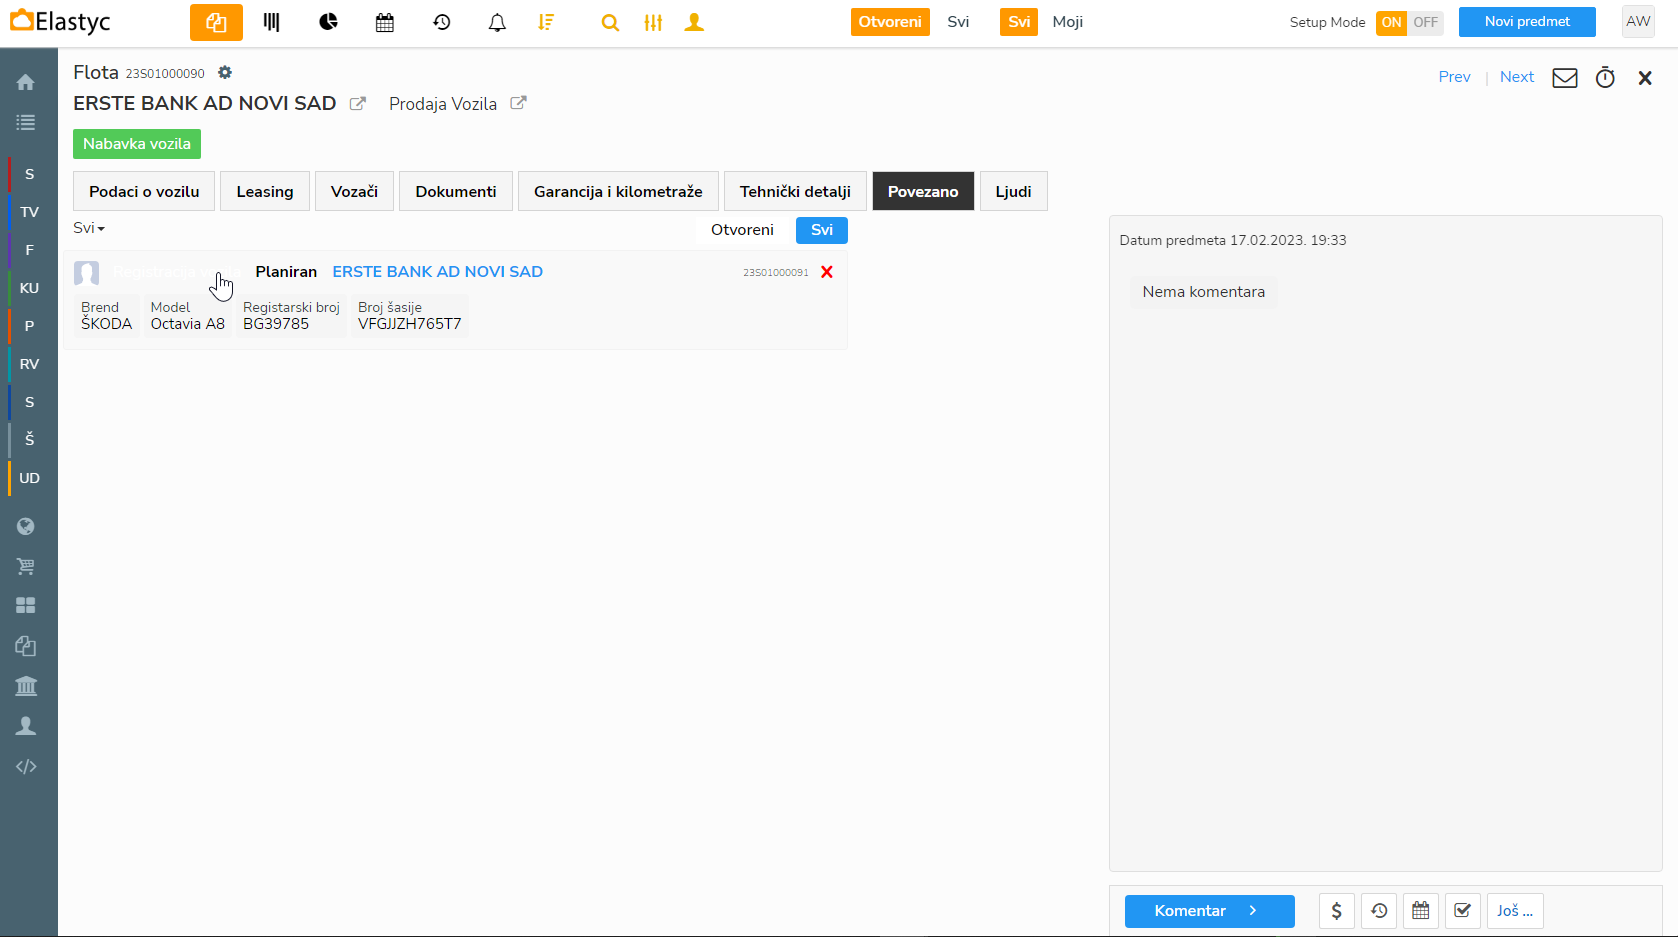The height and width of the screenshot is (937, 1678).
Task: Open the search magnifier icon
Action: click(610, 22)
